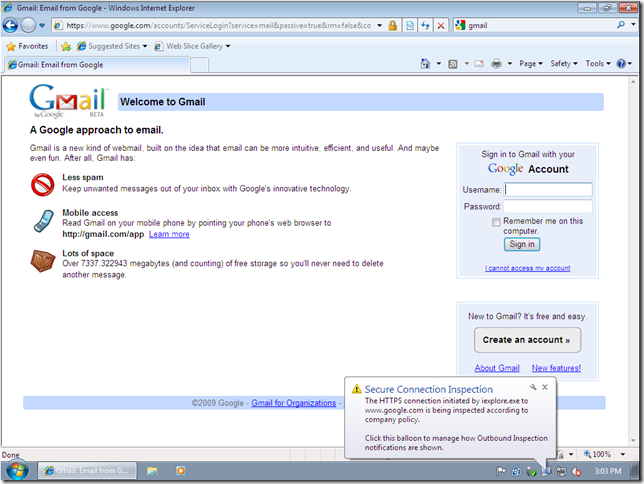
Task: Click the Welcome to Gmail heading
Action: pyautogui.click(x=163, y=102)
